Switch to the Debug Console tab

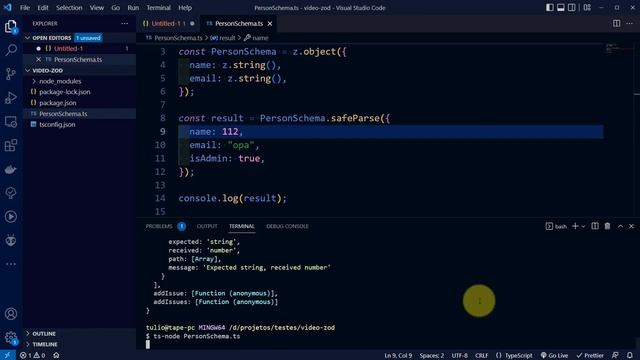(287, 226)
